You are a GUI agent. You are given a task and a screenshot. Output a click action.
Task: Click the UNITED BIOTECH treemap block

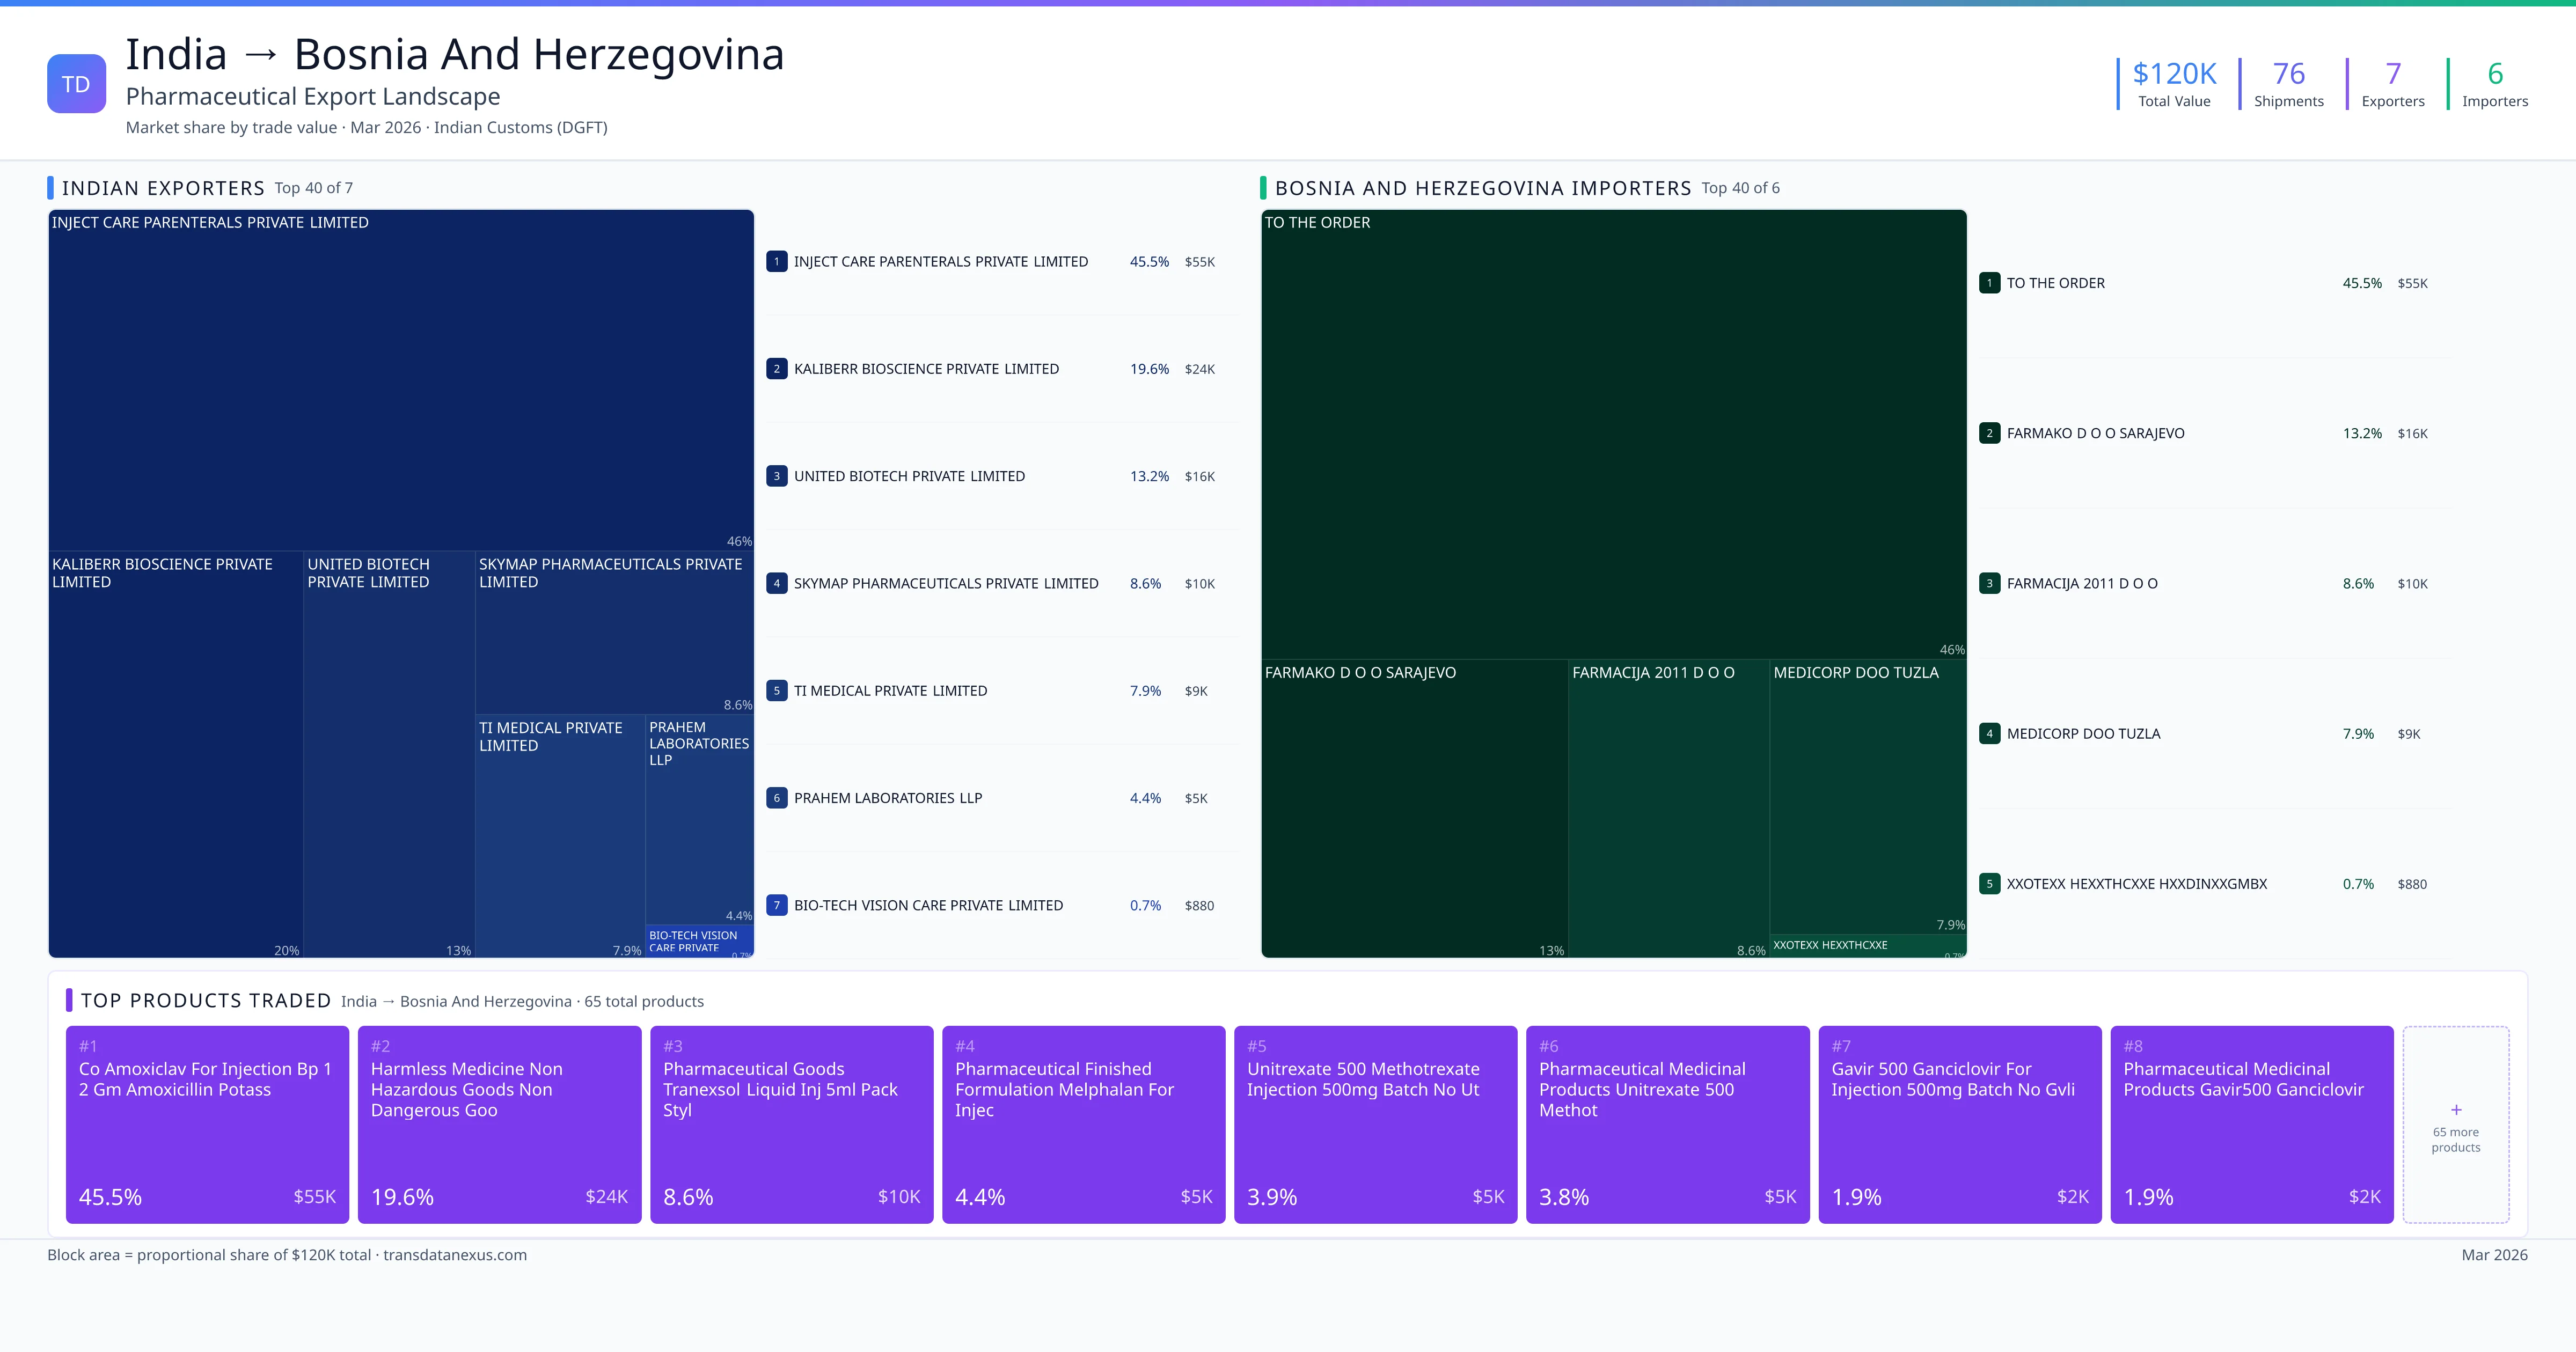[388, 750]
